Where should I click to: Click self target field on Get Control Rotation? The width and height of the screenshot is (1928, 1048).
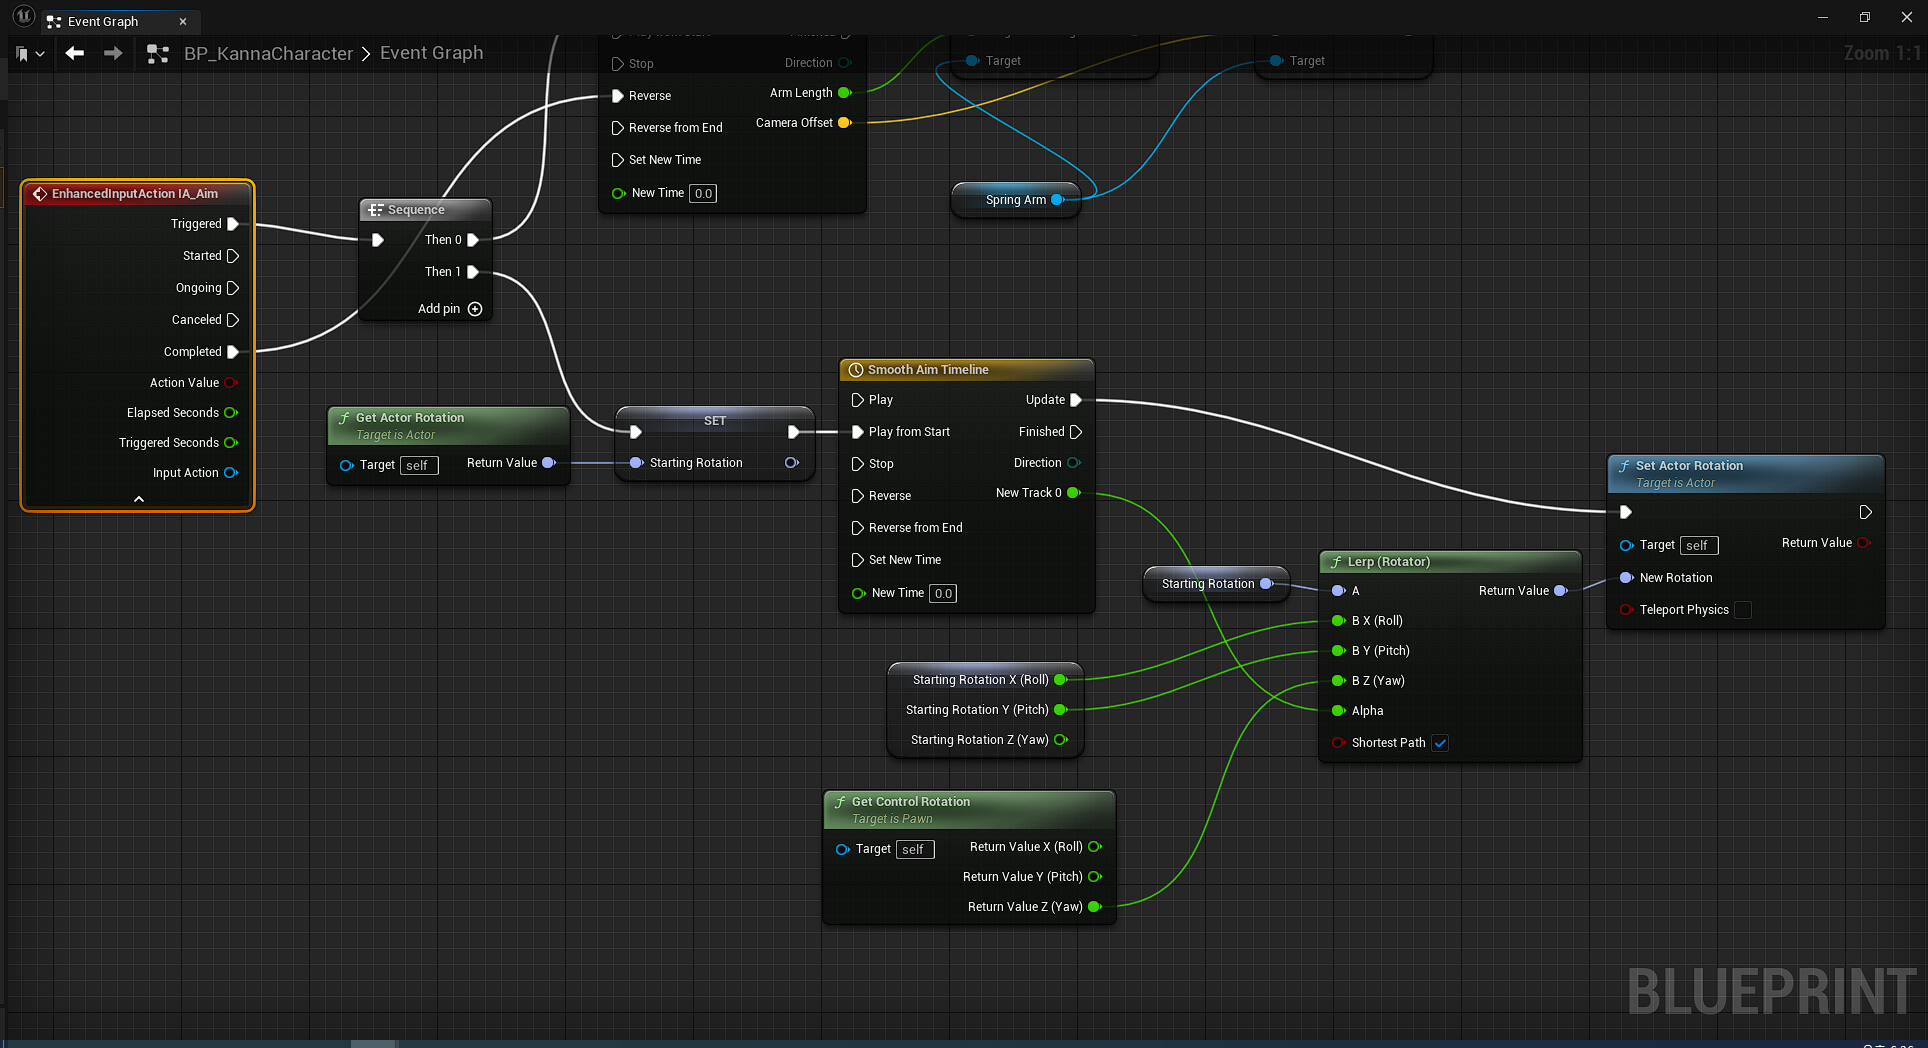pyautogui.click(x=915, y=850)
